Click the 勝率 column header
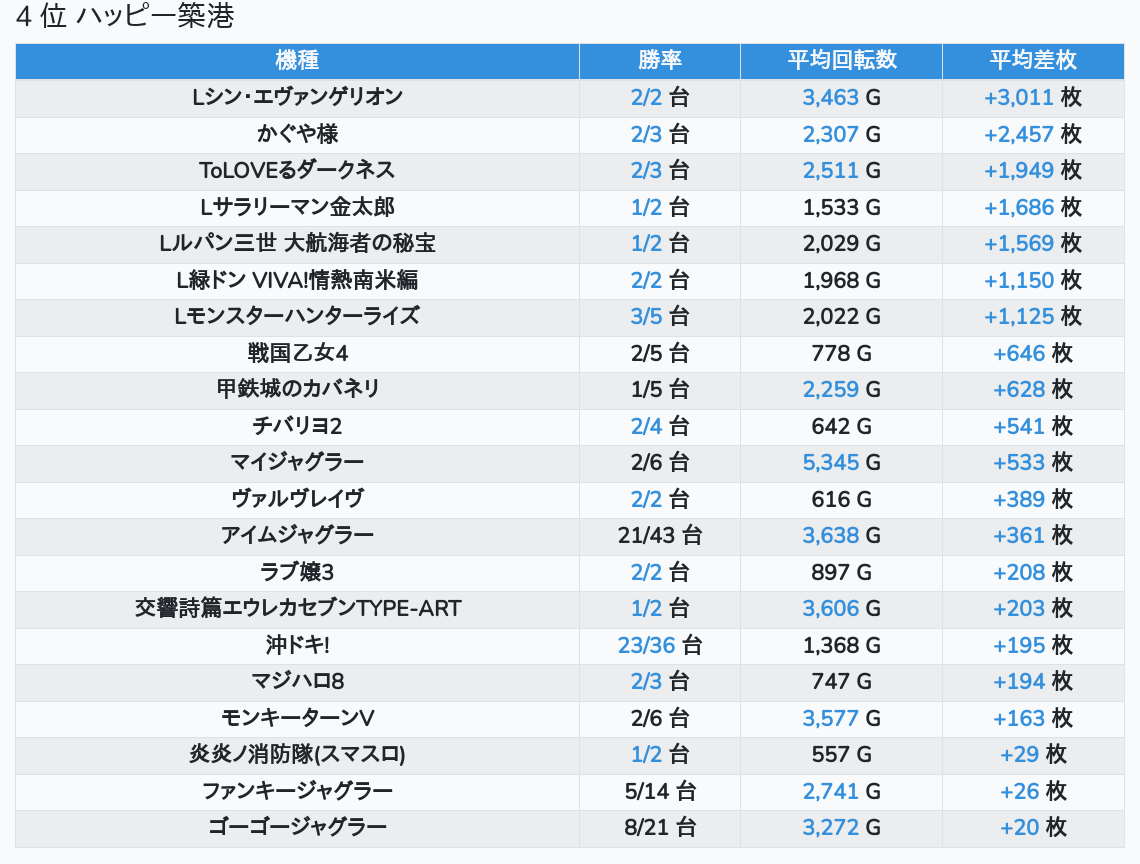The image size is (1140, 864). pyautogui.click(x=660, y=60)
